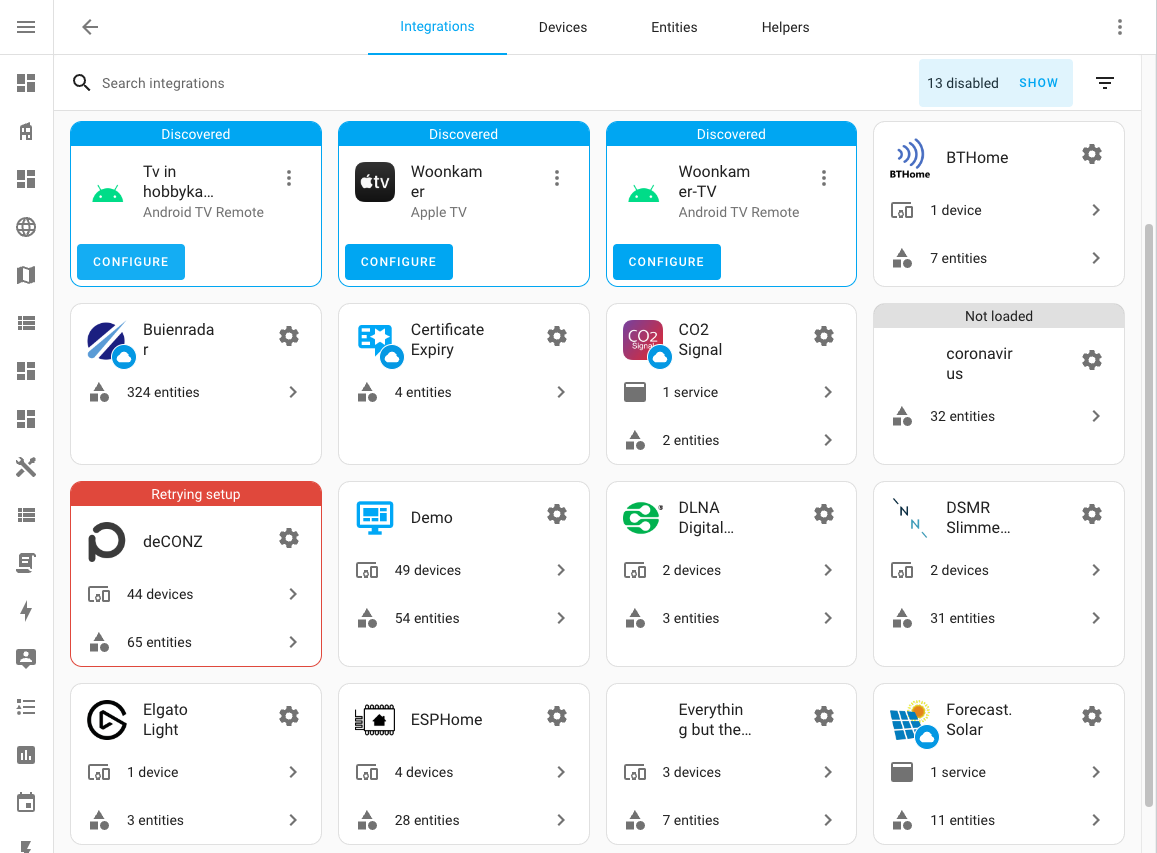
Task: Open Certificate Expiry settings gear
Action: (557, 336)
